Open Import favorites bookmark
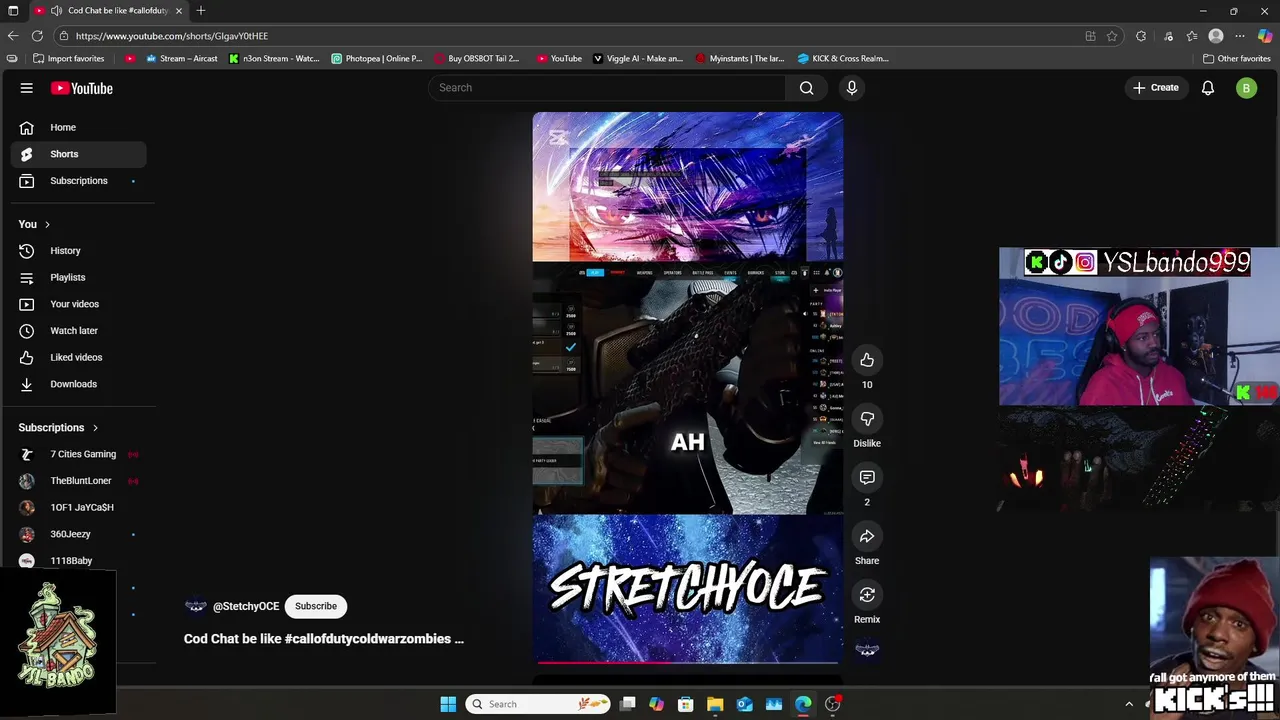1280x720 pixels. [x=68, y=58]
